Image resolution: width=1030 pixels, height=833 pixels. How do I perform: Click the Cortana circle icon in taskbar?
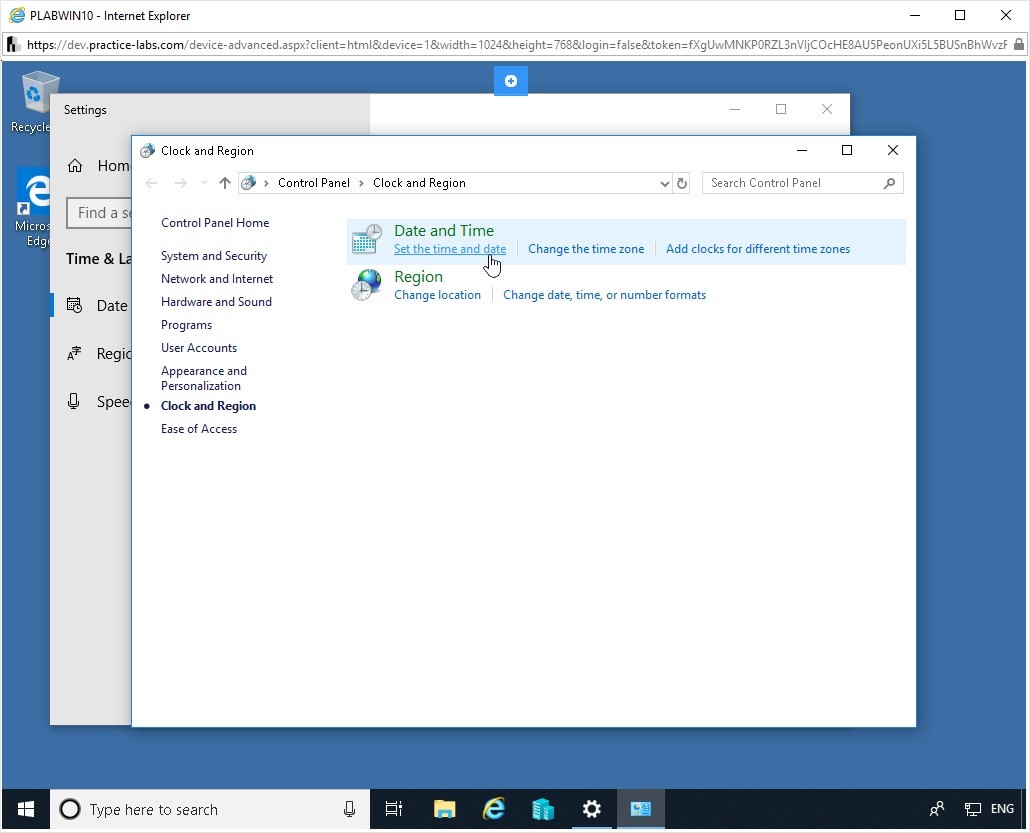tap(70, 809)
